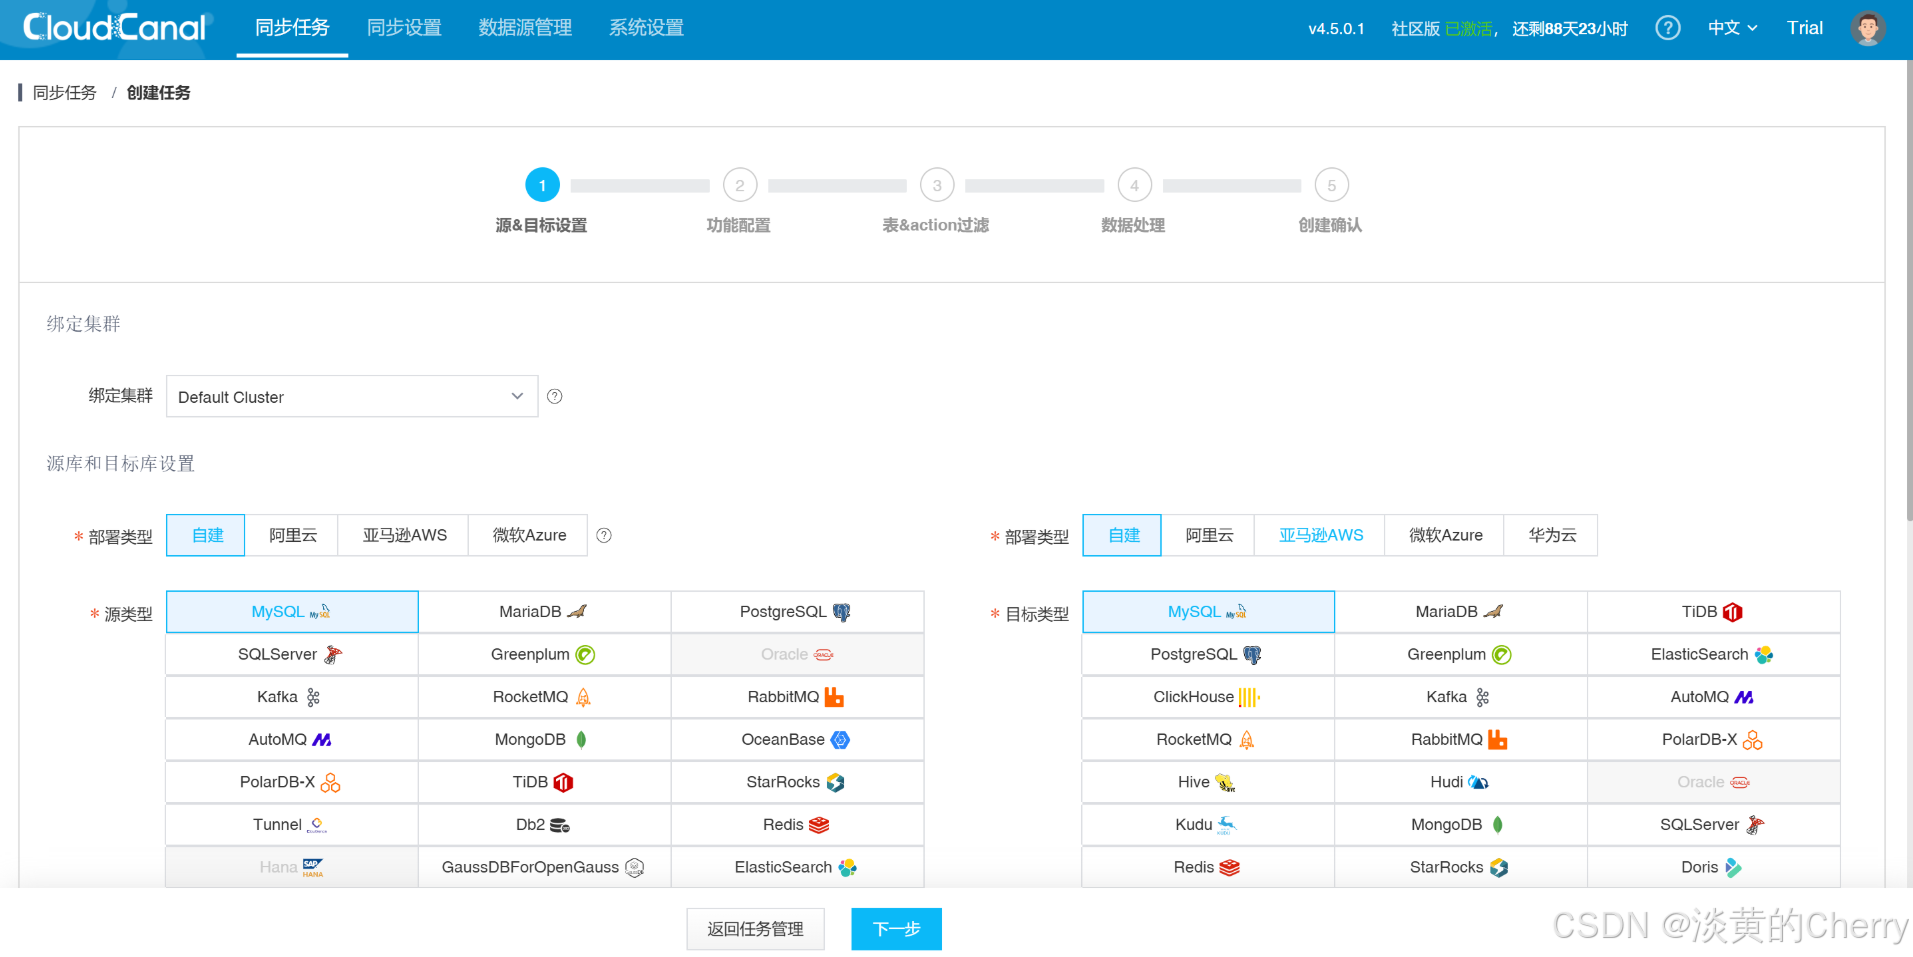Pick AutoMQ as target type
This screenshot has width=1913, height=957.
click(1714, 697)
